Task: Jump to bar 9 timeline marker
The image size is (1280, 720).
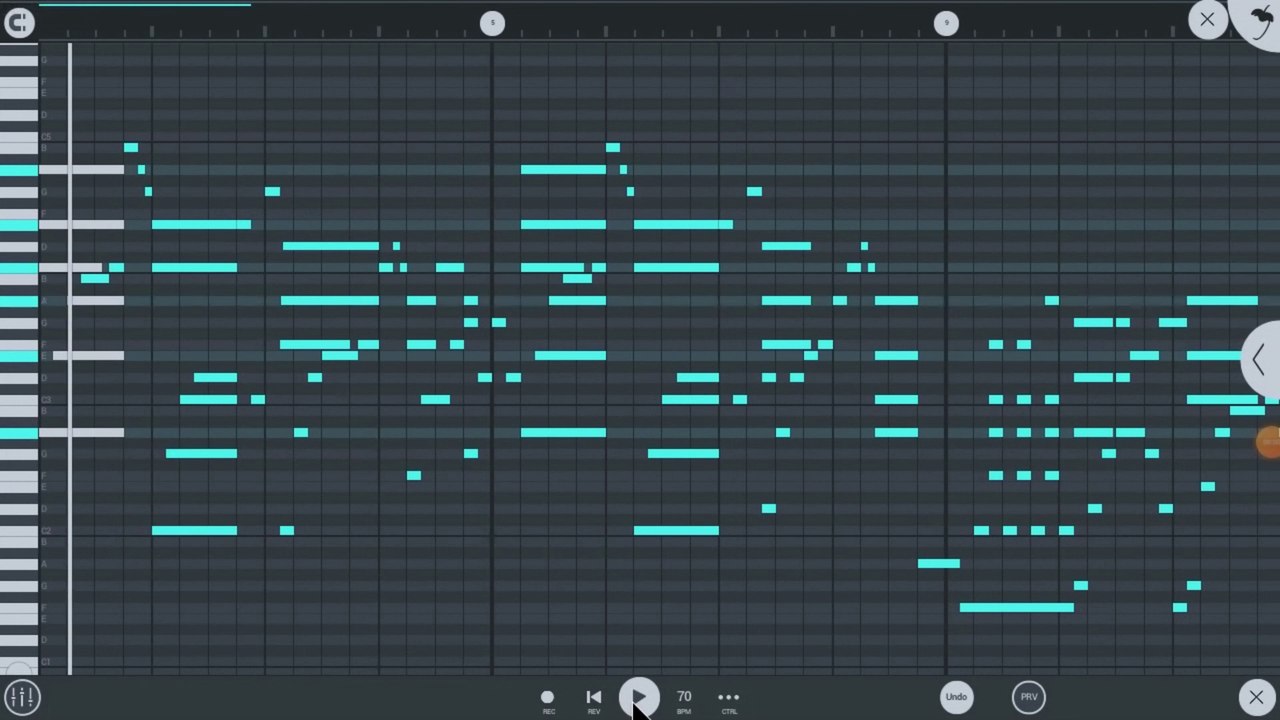Action: click(x=946, y=23)
